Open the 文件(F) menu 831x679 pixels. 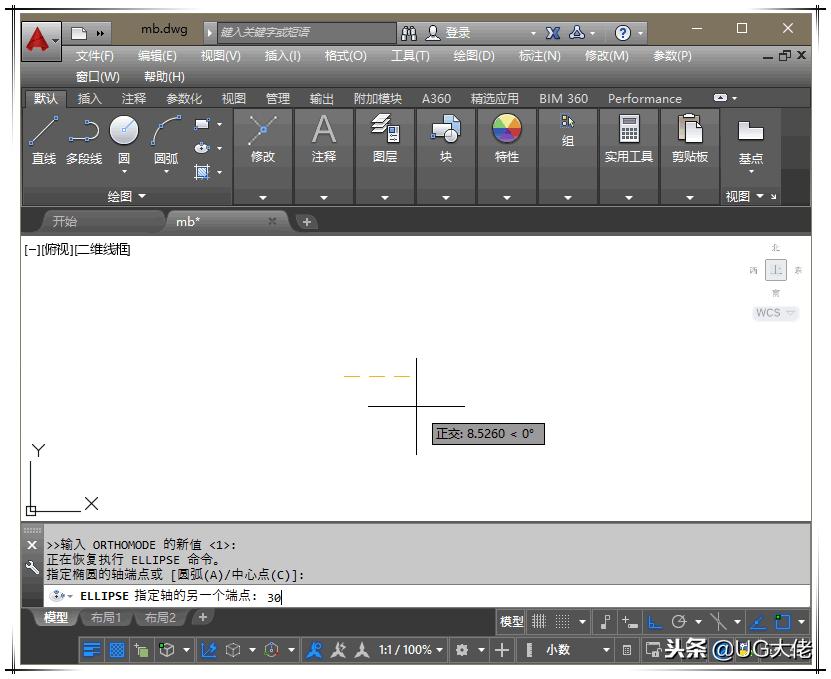94,56
